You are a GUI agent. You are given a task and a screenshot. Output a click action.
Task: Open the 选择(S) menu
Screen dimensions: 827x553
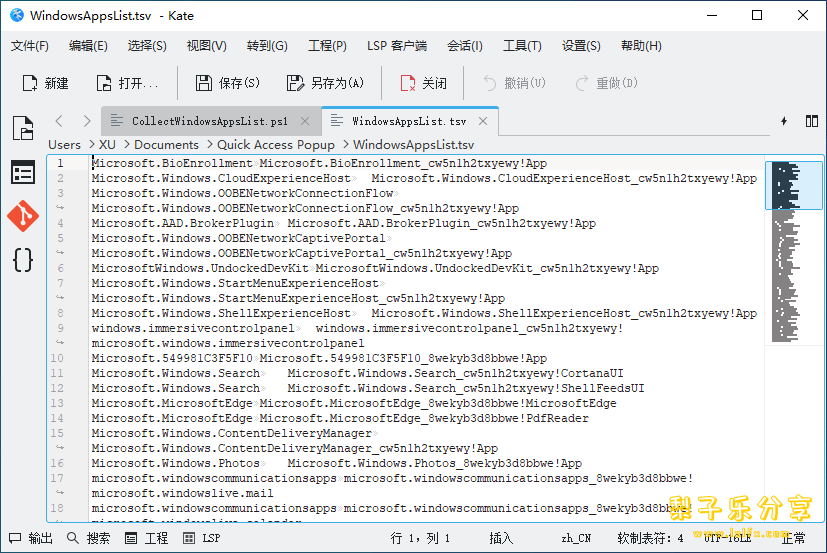click(x=147, y=46)
